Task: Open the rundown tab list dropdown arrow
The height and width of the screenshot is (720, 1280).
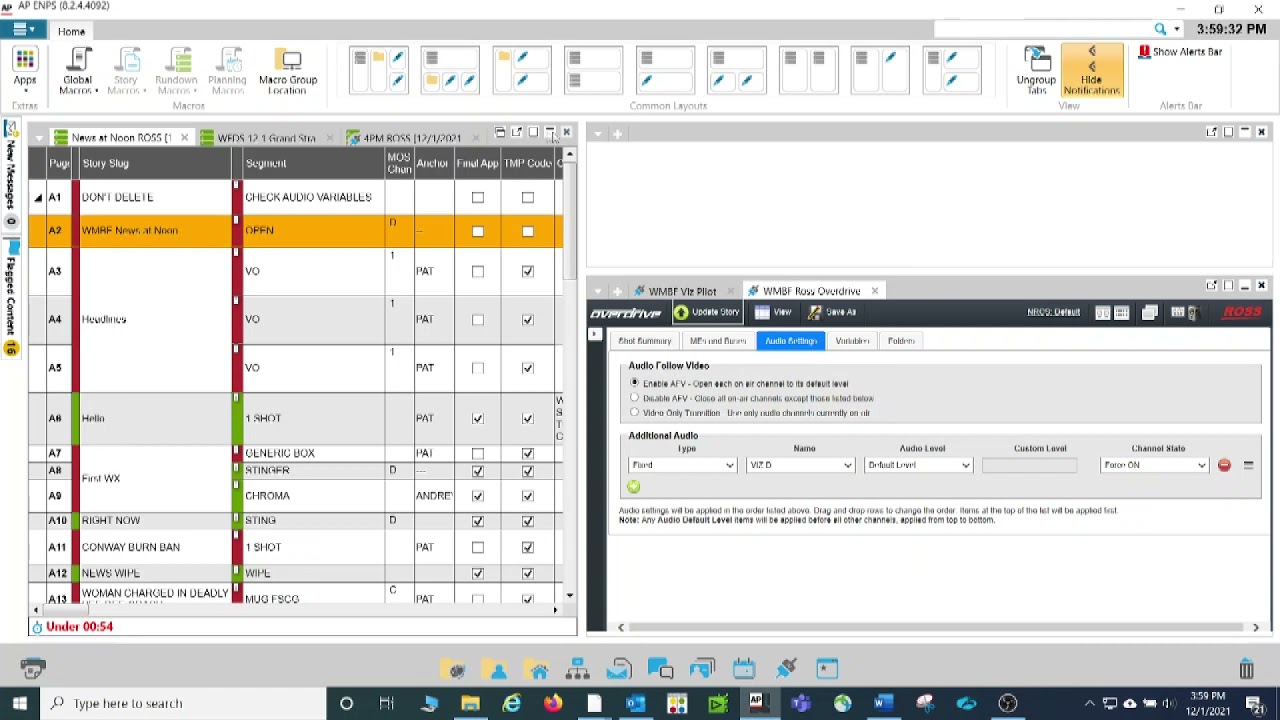Action: tap(39, 138)
